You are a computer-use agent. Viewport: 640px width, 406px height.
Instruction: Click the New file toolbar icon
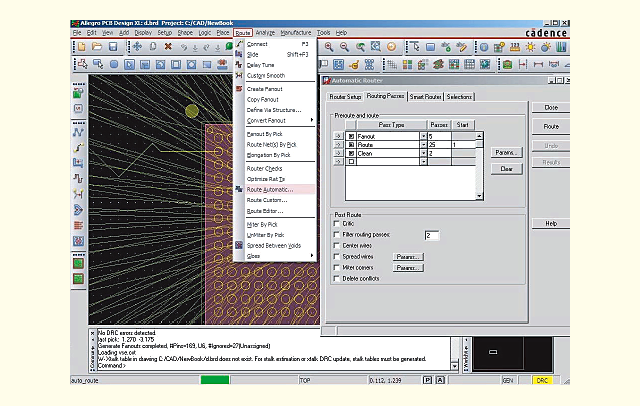click(x=82, y=47)
